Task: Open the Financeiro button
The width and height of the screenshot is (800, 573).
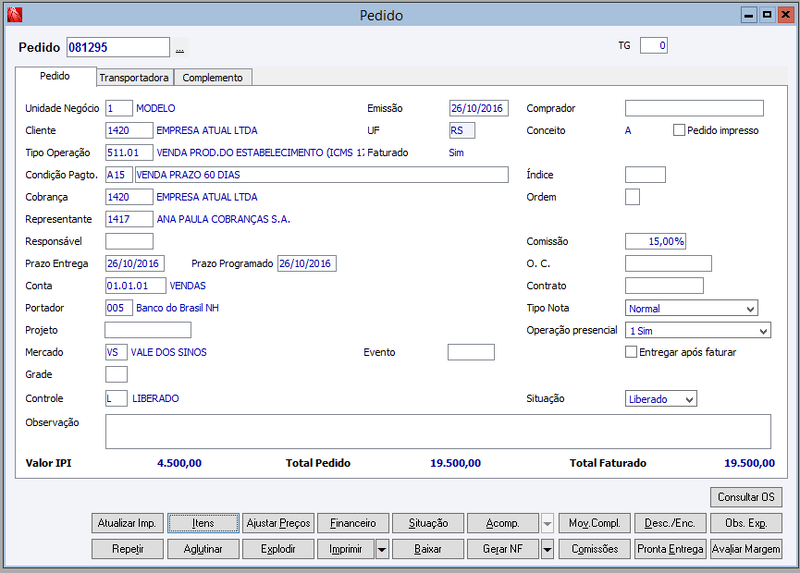Action: pos(353,524)
